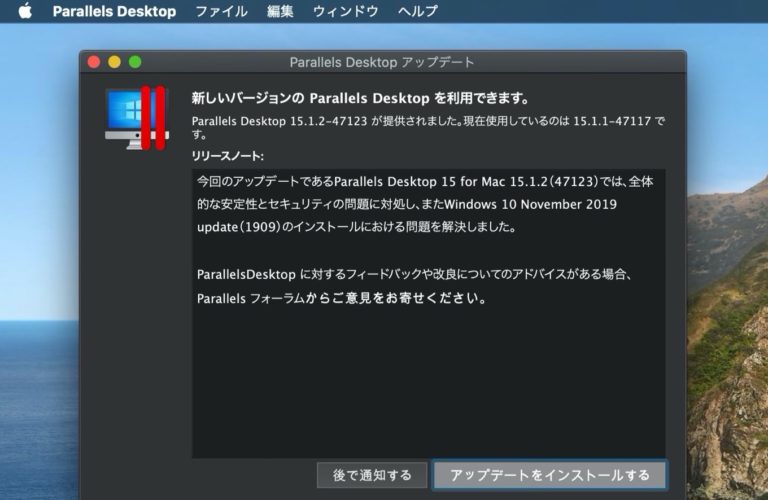The width and height of the screenshot is (768, 500).
Task: Open the Apple menu
Action: click(x=24, y=12)
